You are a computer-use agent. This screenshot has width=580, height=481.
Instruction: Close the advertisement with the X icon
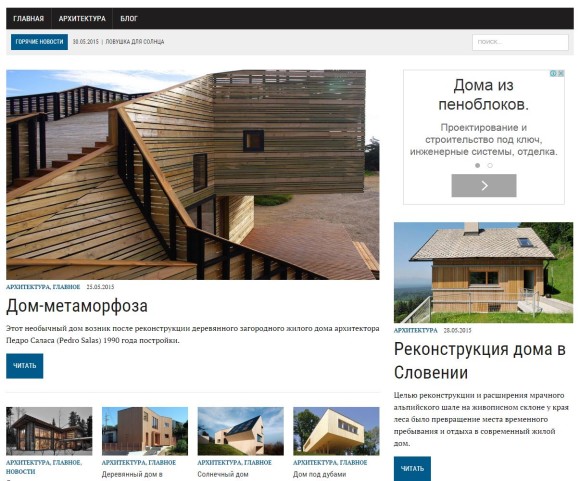pyautogui.click(x=561, y=73)
